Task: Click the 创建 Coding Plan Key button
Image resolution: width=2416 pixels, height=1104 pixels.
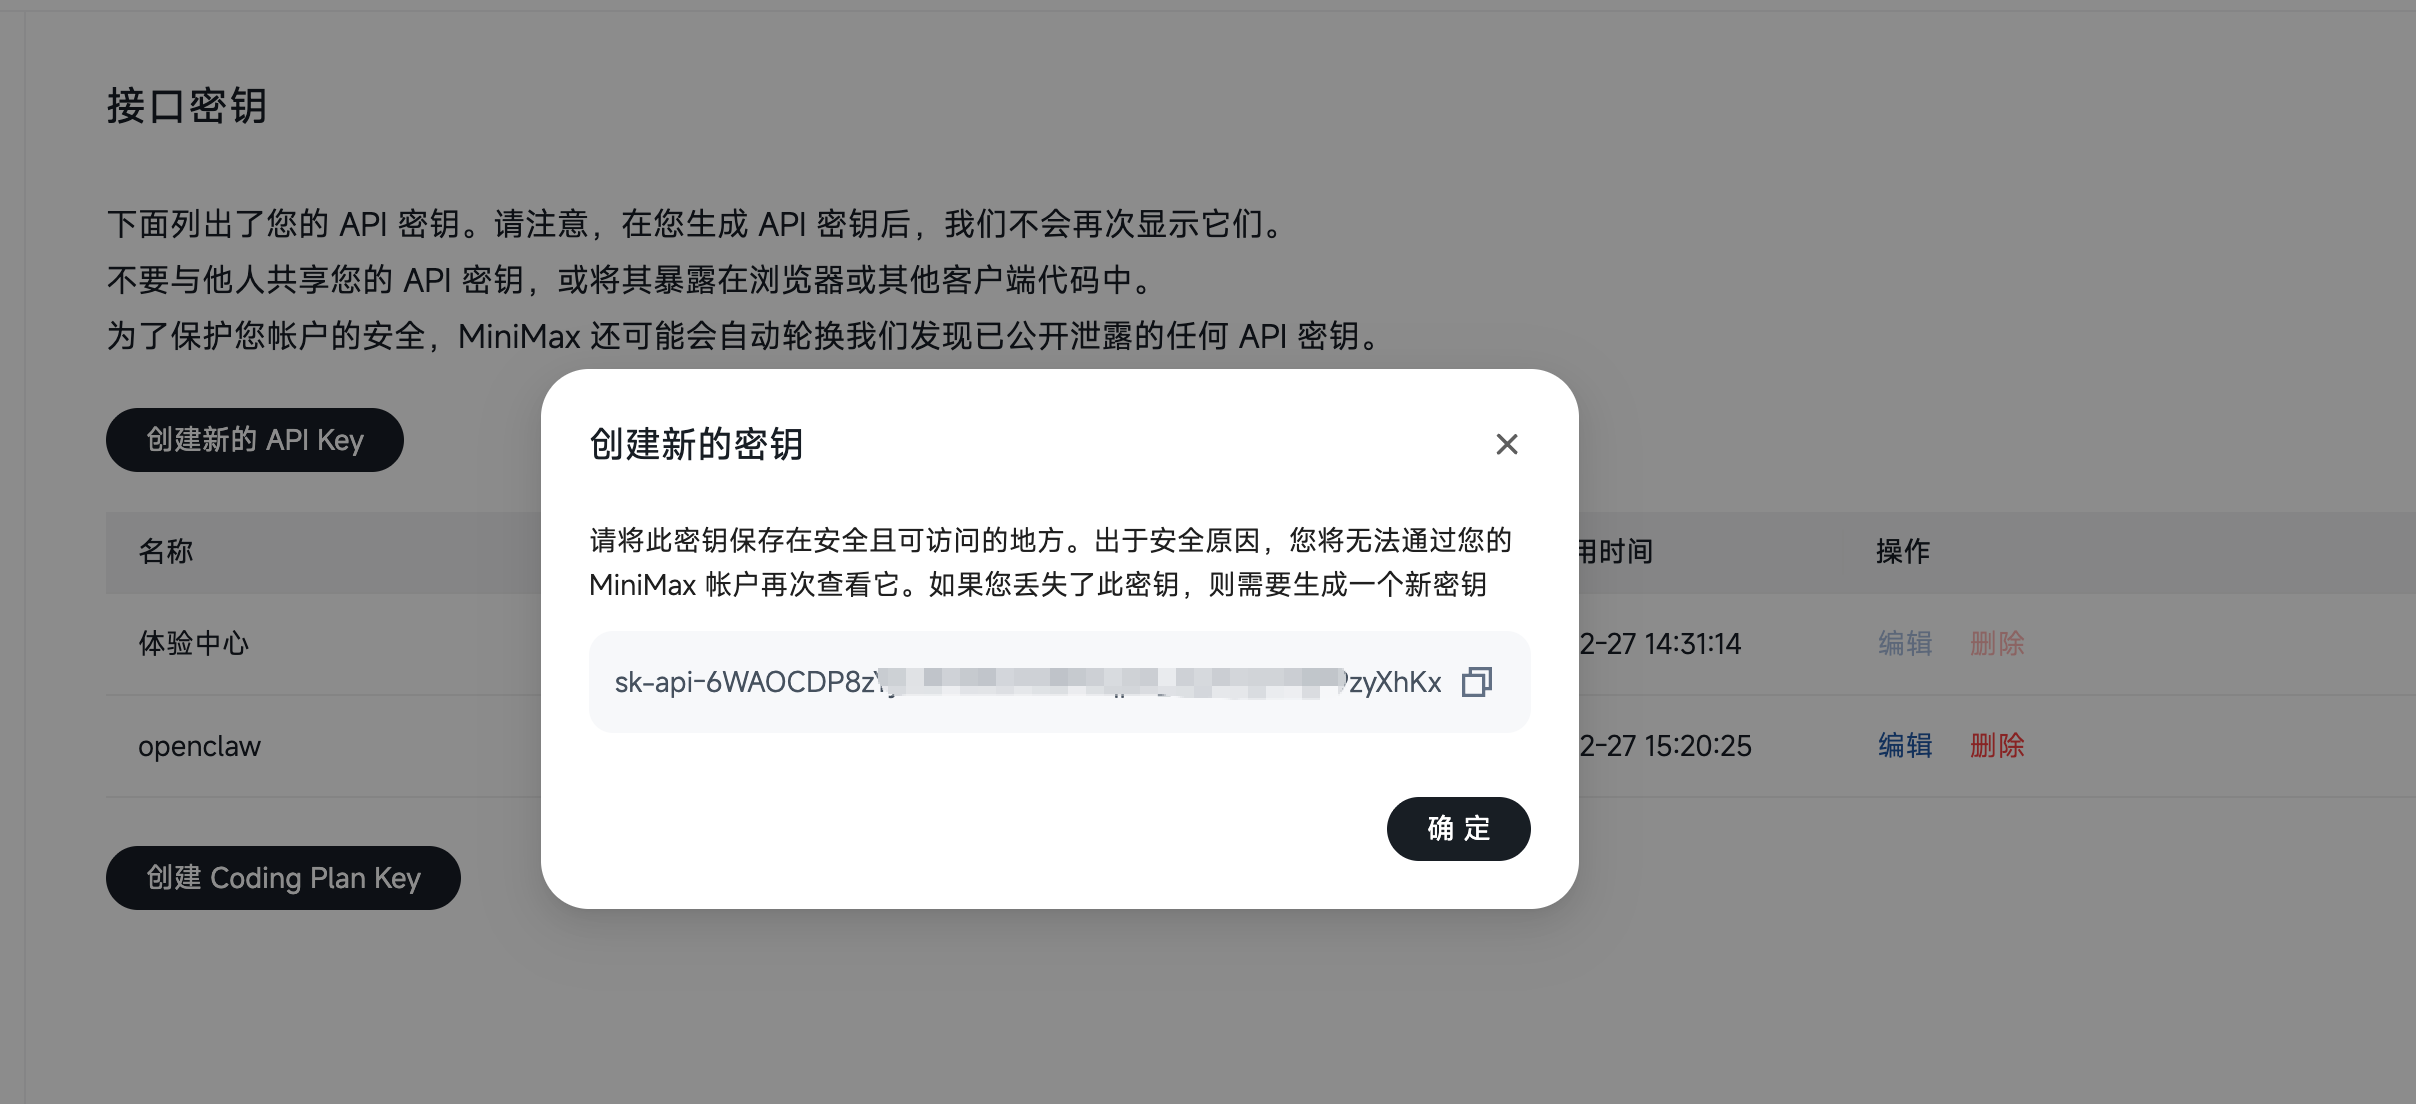Action: click(x=283, y=878)
